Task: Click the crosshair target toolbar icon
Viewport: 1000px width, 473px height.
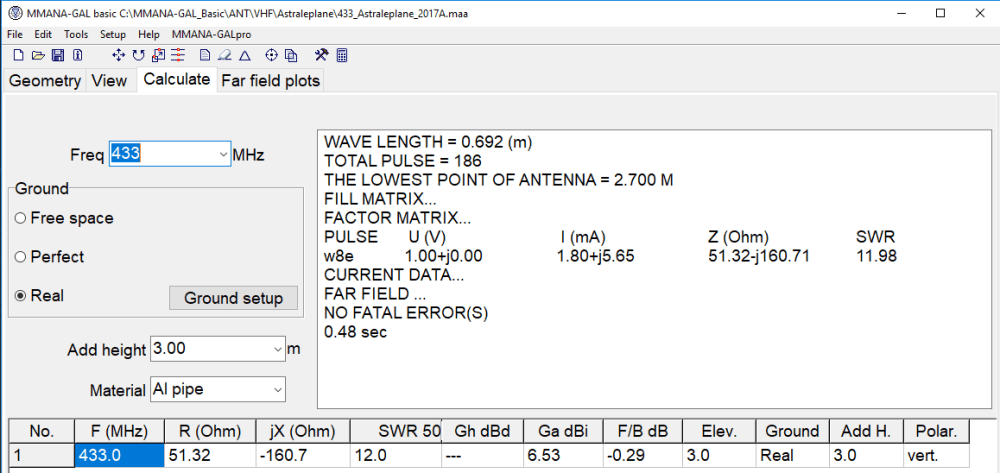Action: point(271,55)
